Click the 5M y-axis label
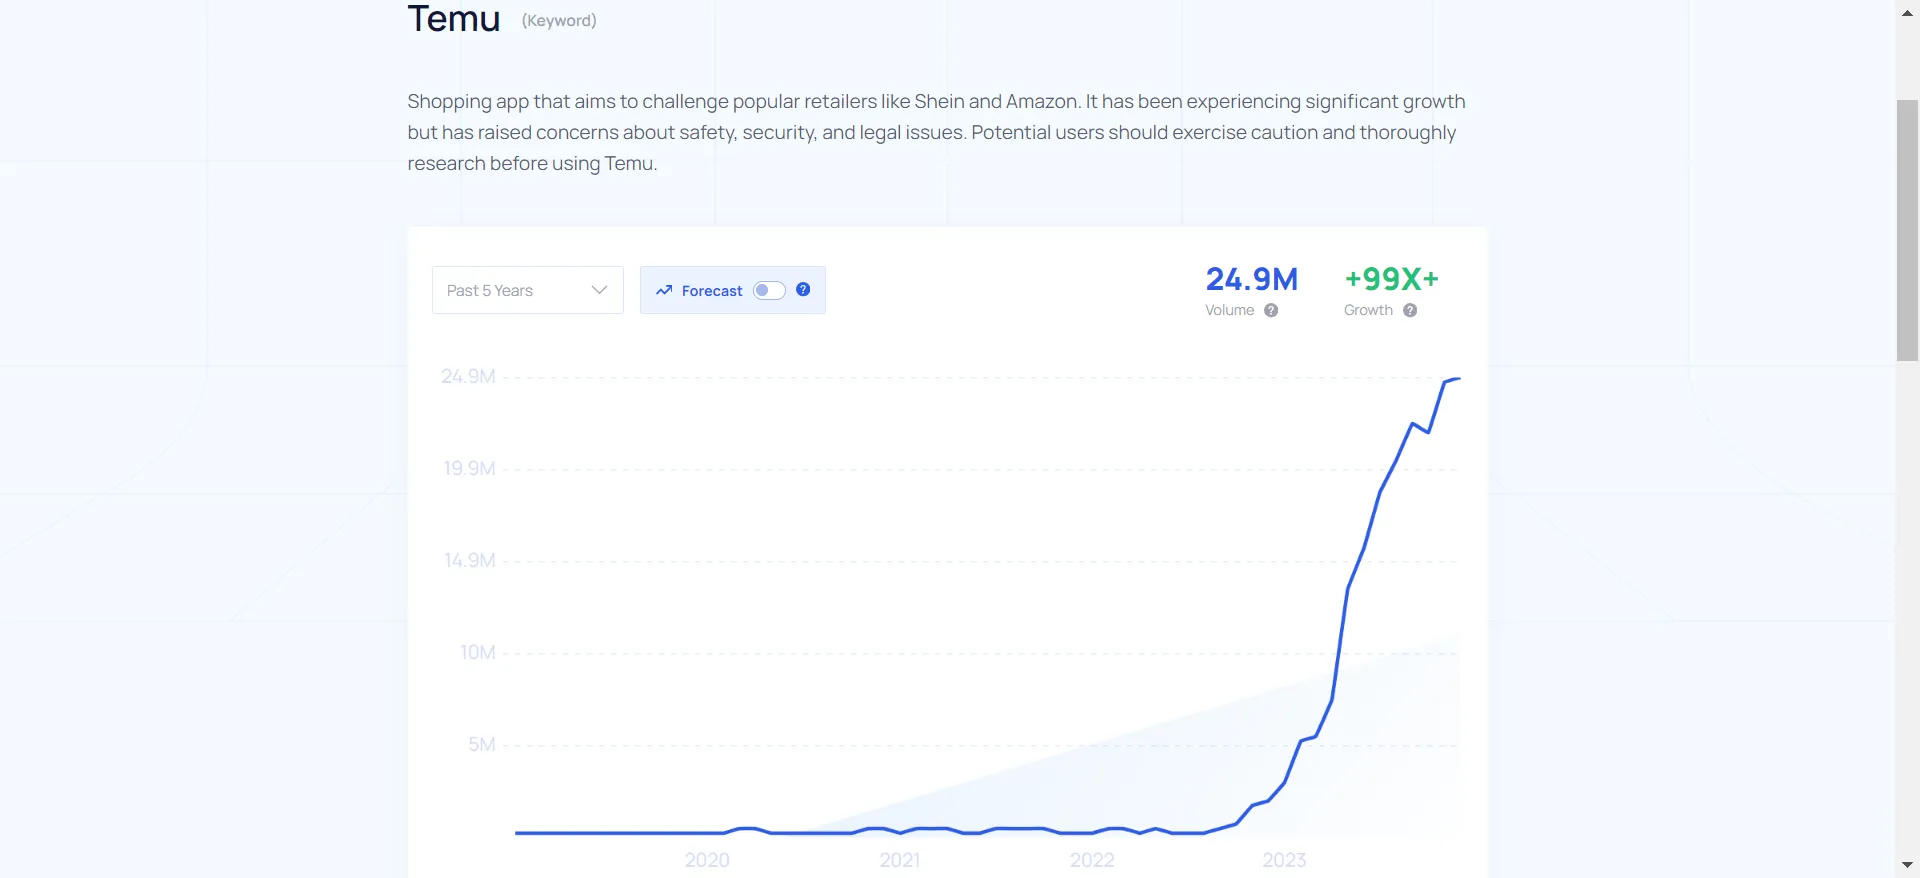 (x=482, y=744)
